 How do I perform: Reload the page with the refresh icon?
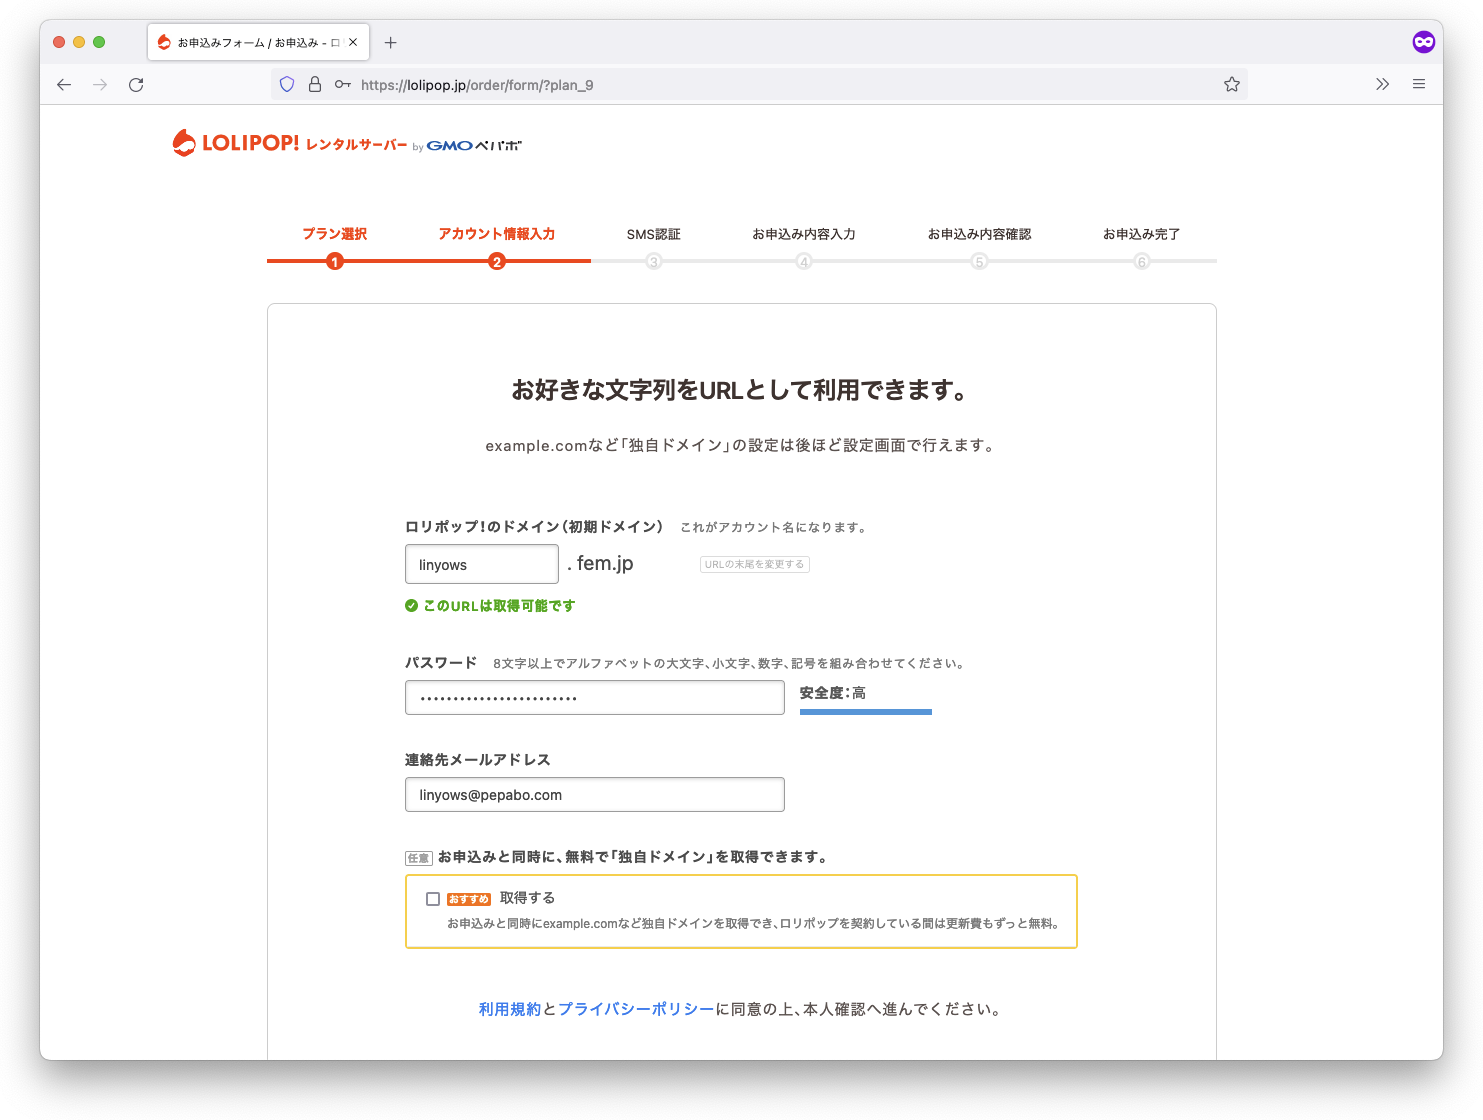[x=136, y=84]
